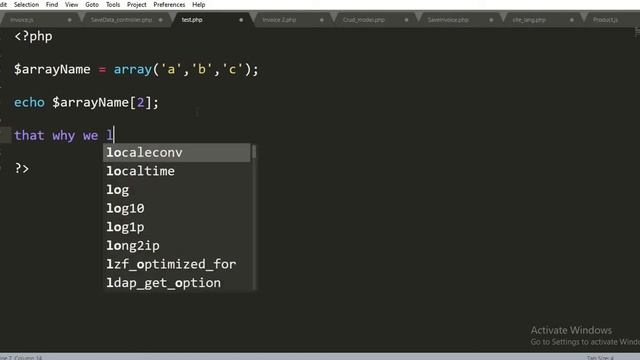This screenshot has height=360, width=640.
Task: Open the Selection menu
Action: (x=26, y=4)
